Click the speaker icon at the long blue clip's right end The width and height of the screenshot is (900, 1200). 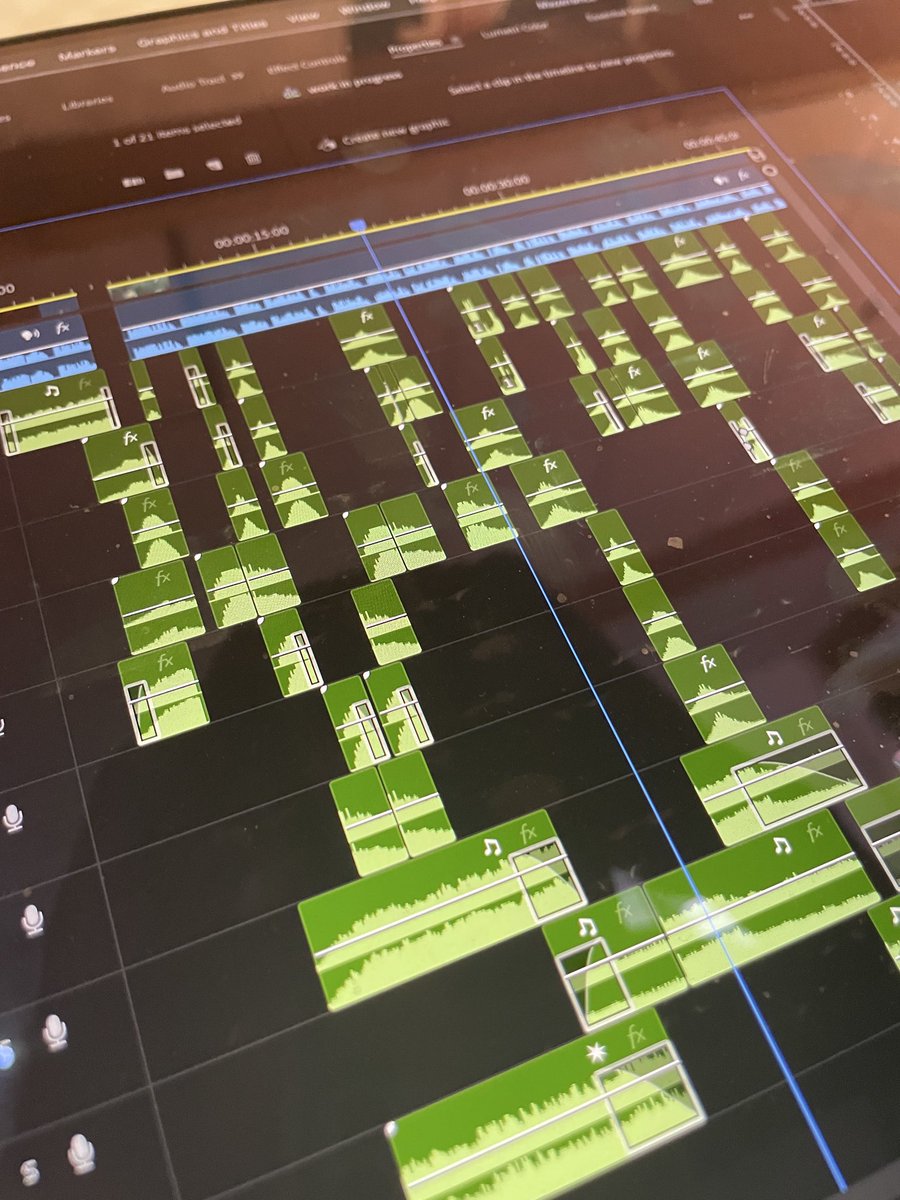(719, 179)
